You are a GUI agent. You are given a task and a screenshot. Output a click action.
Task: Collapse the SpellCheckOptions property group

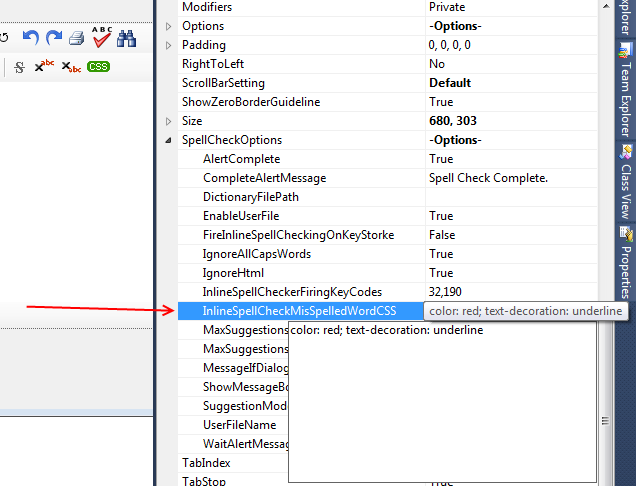coord(168,140)
